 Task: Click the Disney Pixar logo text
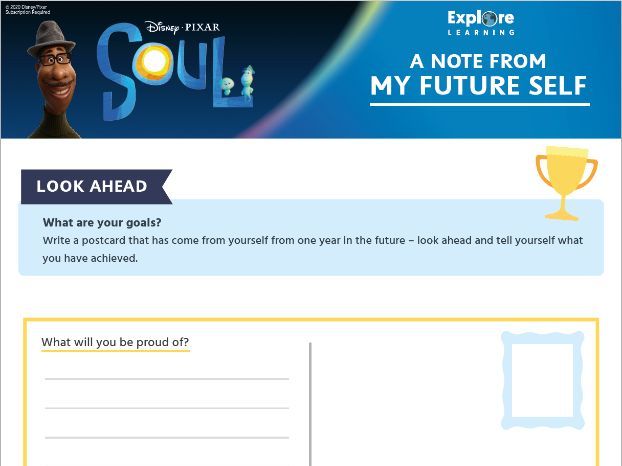click(182, 27)
